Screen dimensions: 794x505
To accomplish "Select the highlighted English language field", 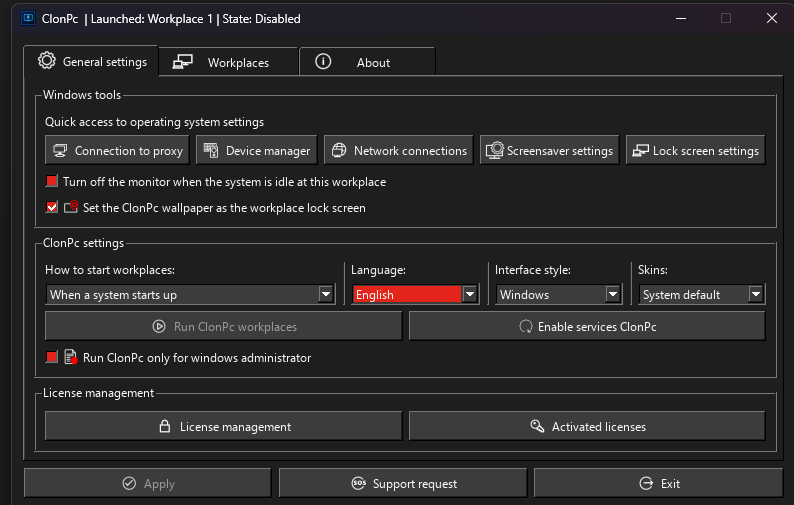I will click(x=407, y=294).
